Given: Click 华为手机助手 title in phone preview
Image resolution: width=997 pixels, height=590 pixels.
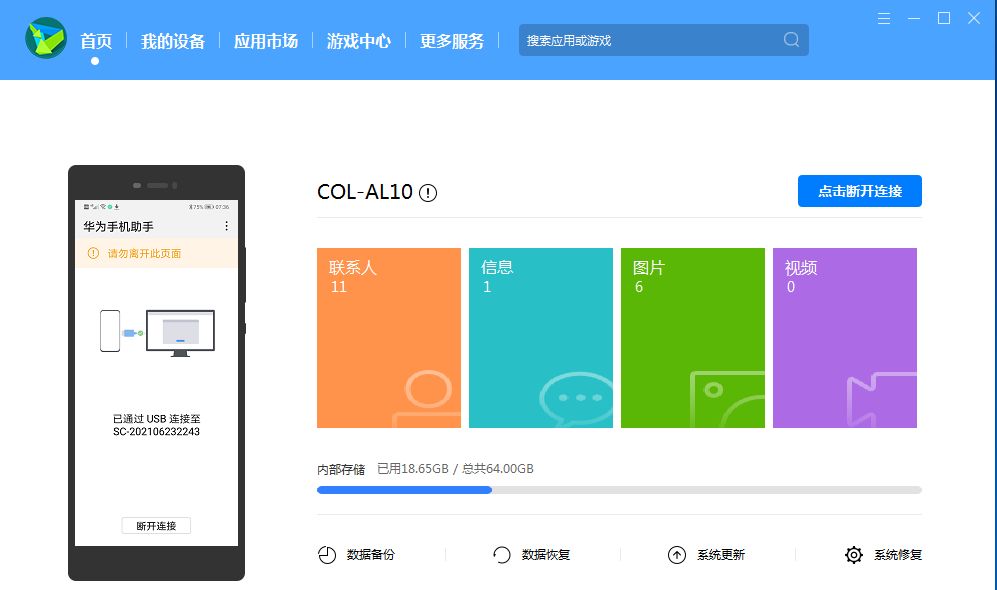Looking at the screenshot, I should tap(118, 226).
